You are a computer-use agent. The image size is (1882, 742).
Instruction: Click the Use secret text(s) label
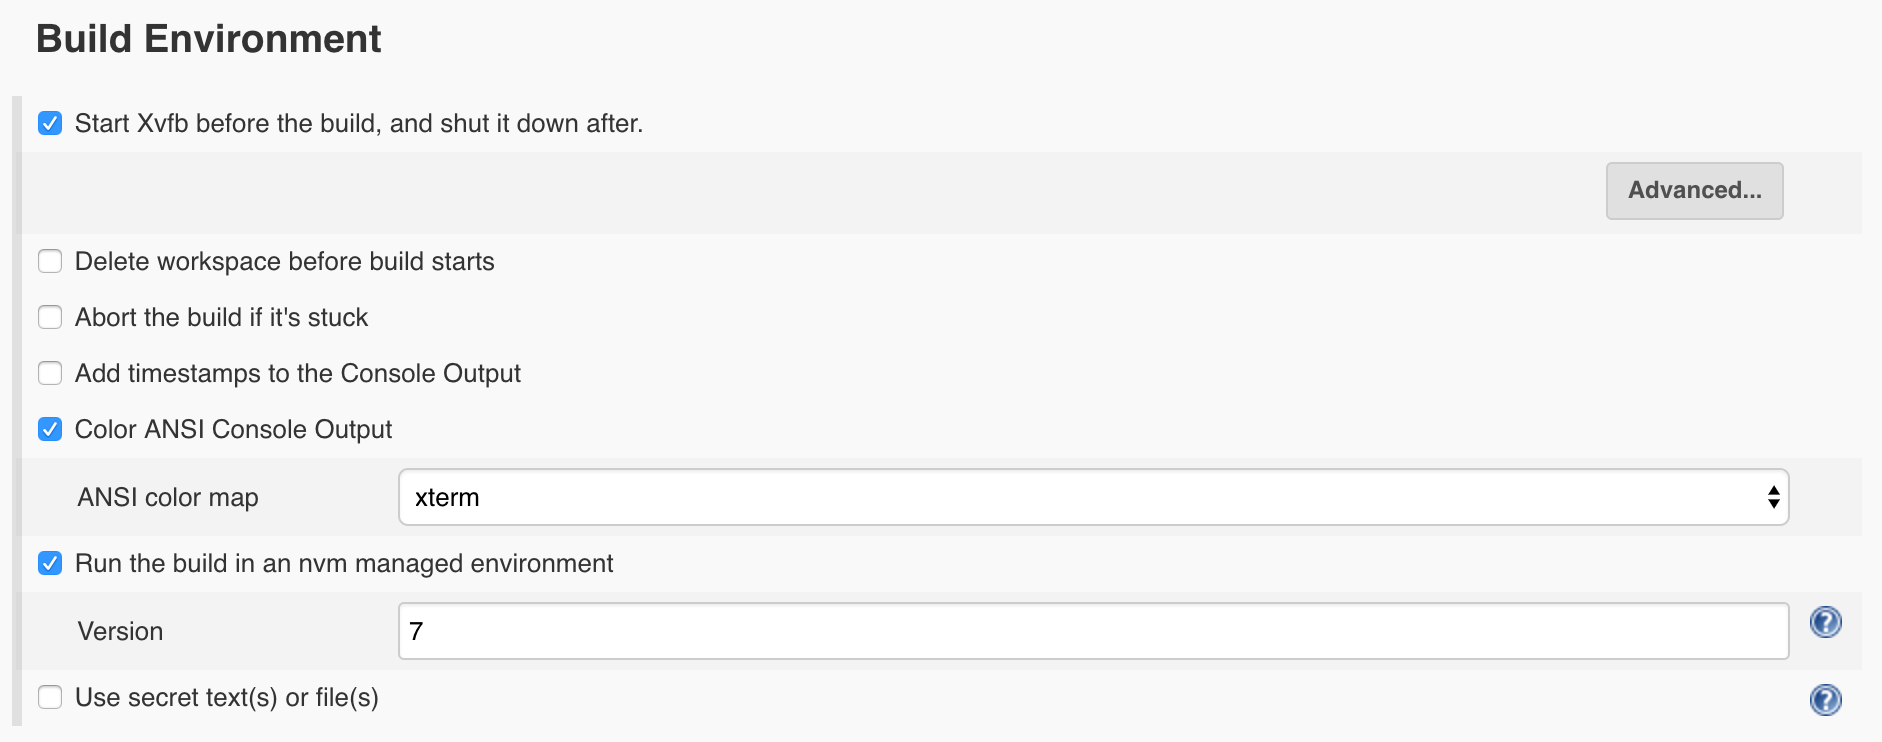point(227,697)
